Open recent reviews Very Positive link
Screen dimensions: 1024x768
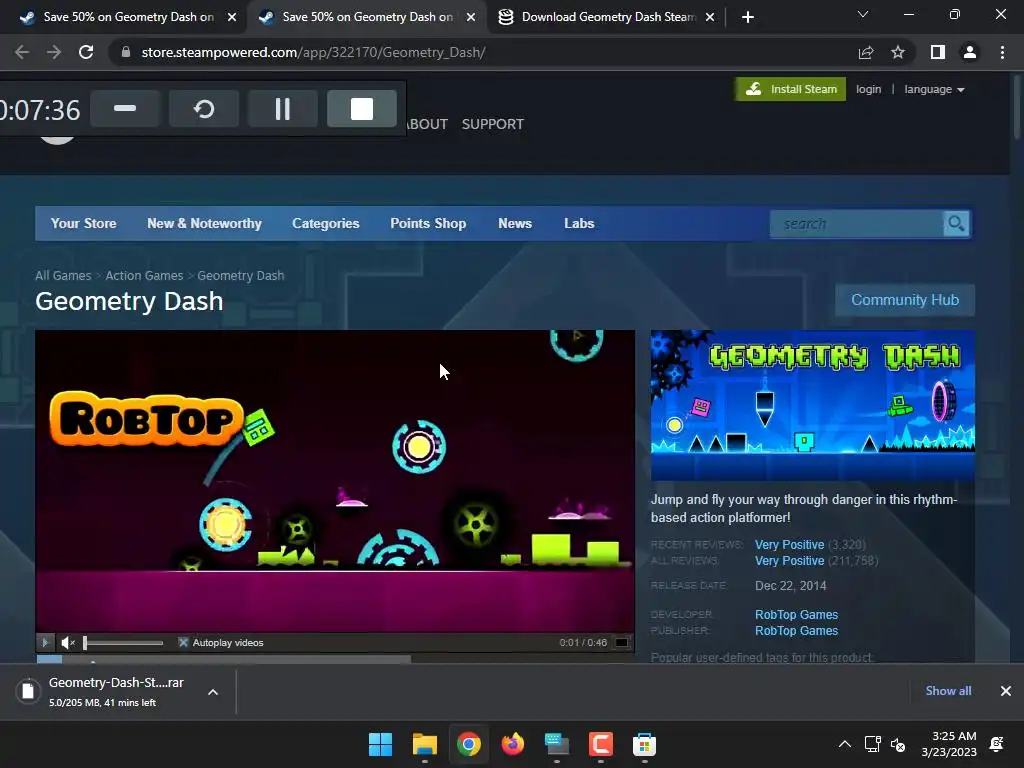point(790,545)
